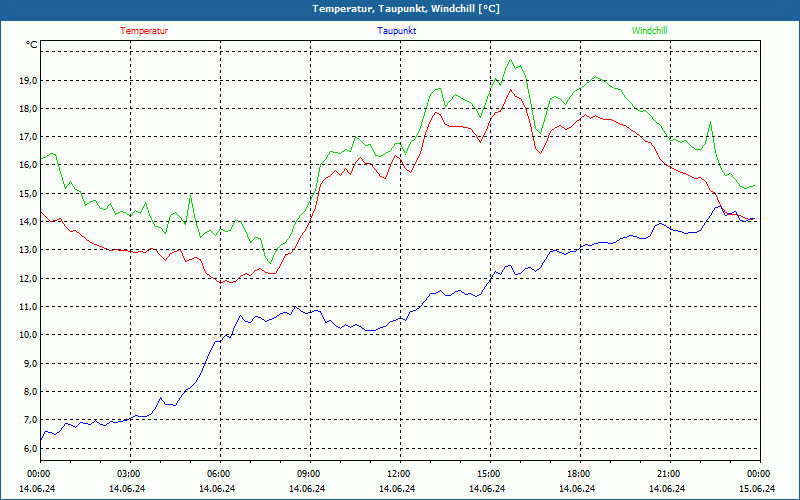Click the 9,0 y-axis value
Viewport: 800px width, 500px height.
(x=30, y=363)
